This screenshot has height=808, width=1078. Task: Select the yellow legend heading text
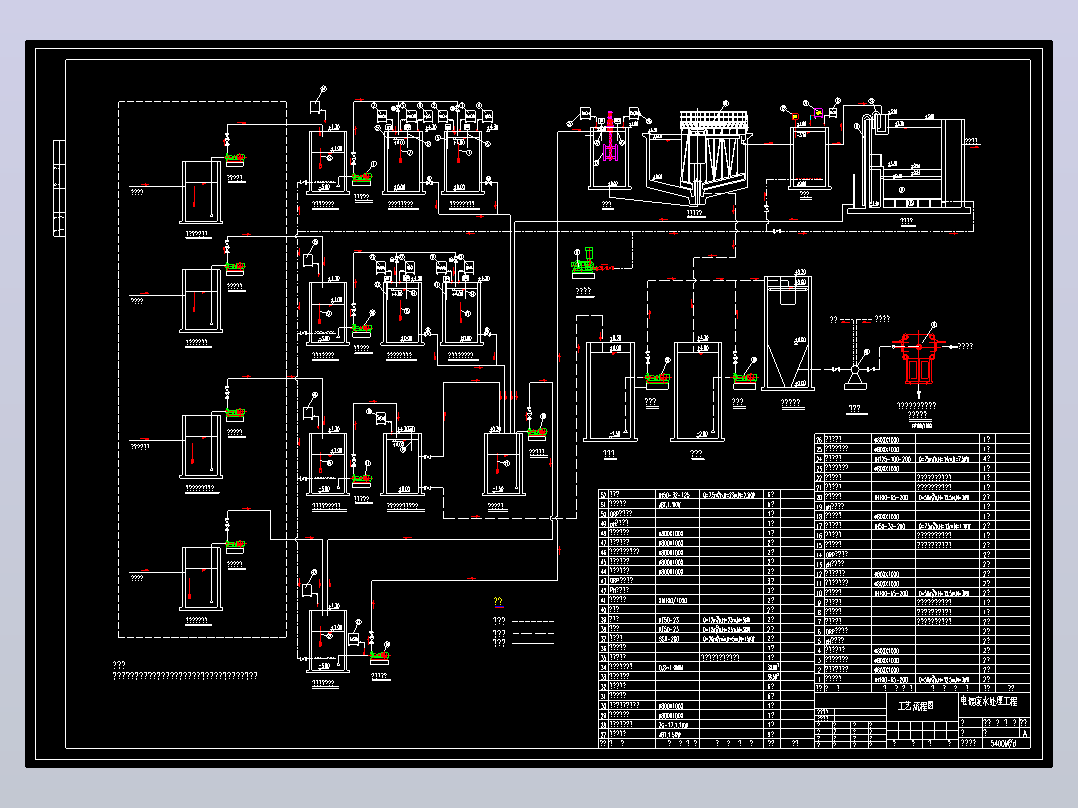click(498, 602)
